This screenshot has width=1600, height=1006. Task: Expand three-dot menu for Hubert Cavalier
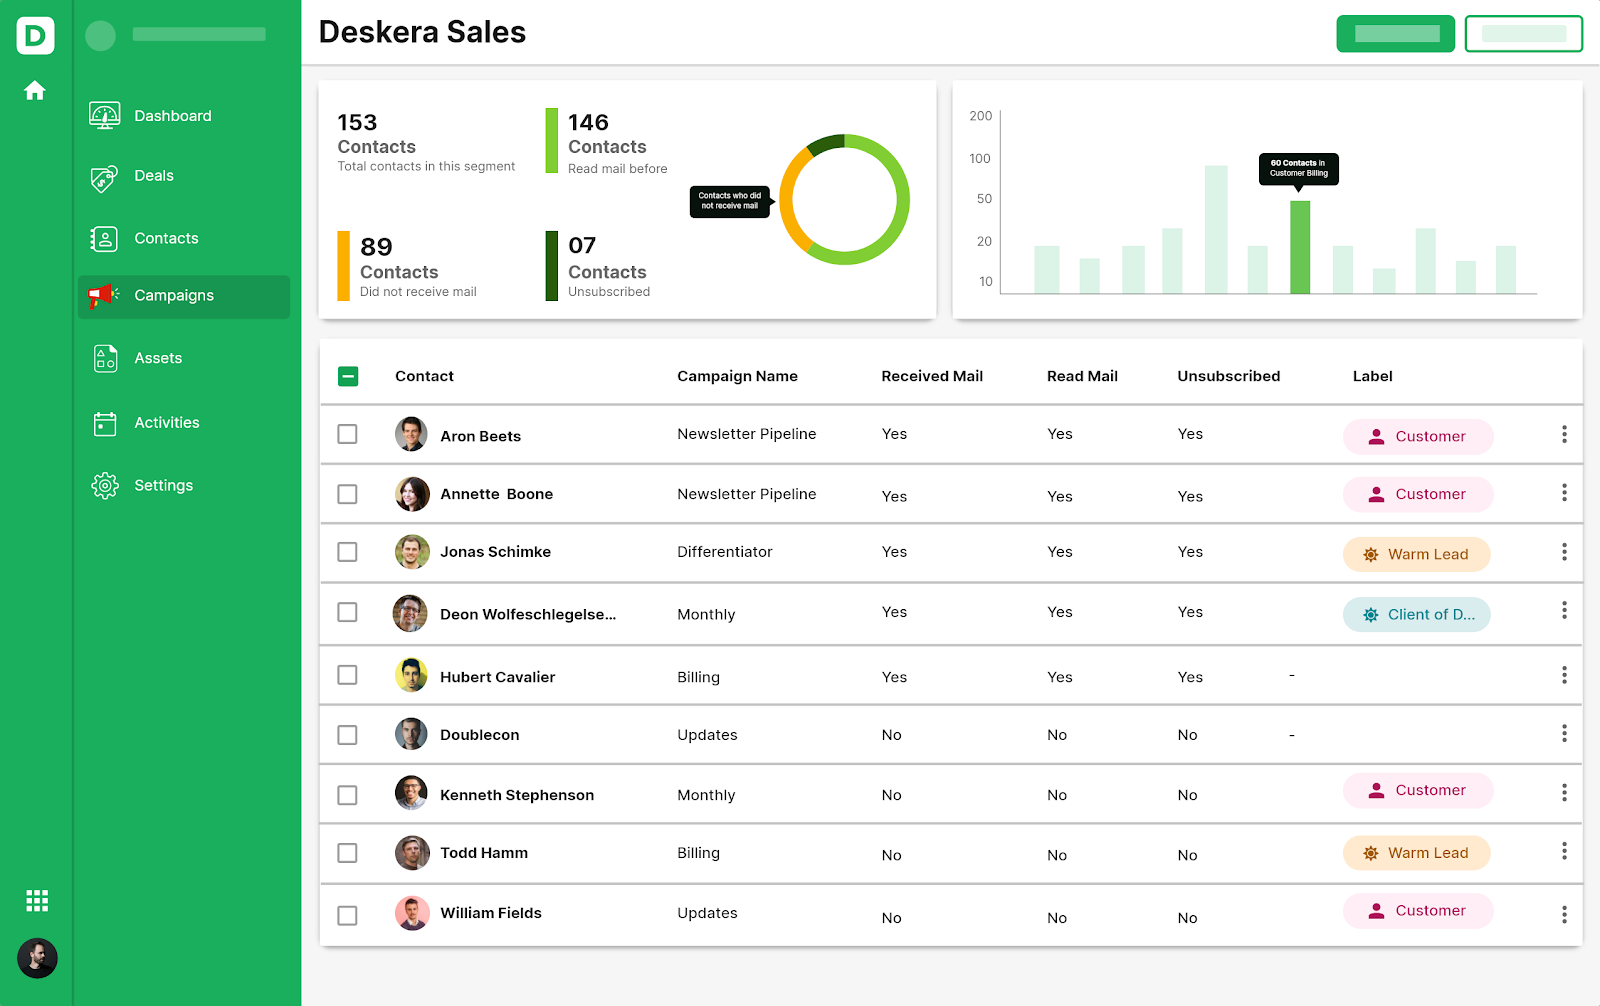[x=1564, y=676]
